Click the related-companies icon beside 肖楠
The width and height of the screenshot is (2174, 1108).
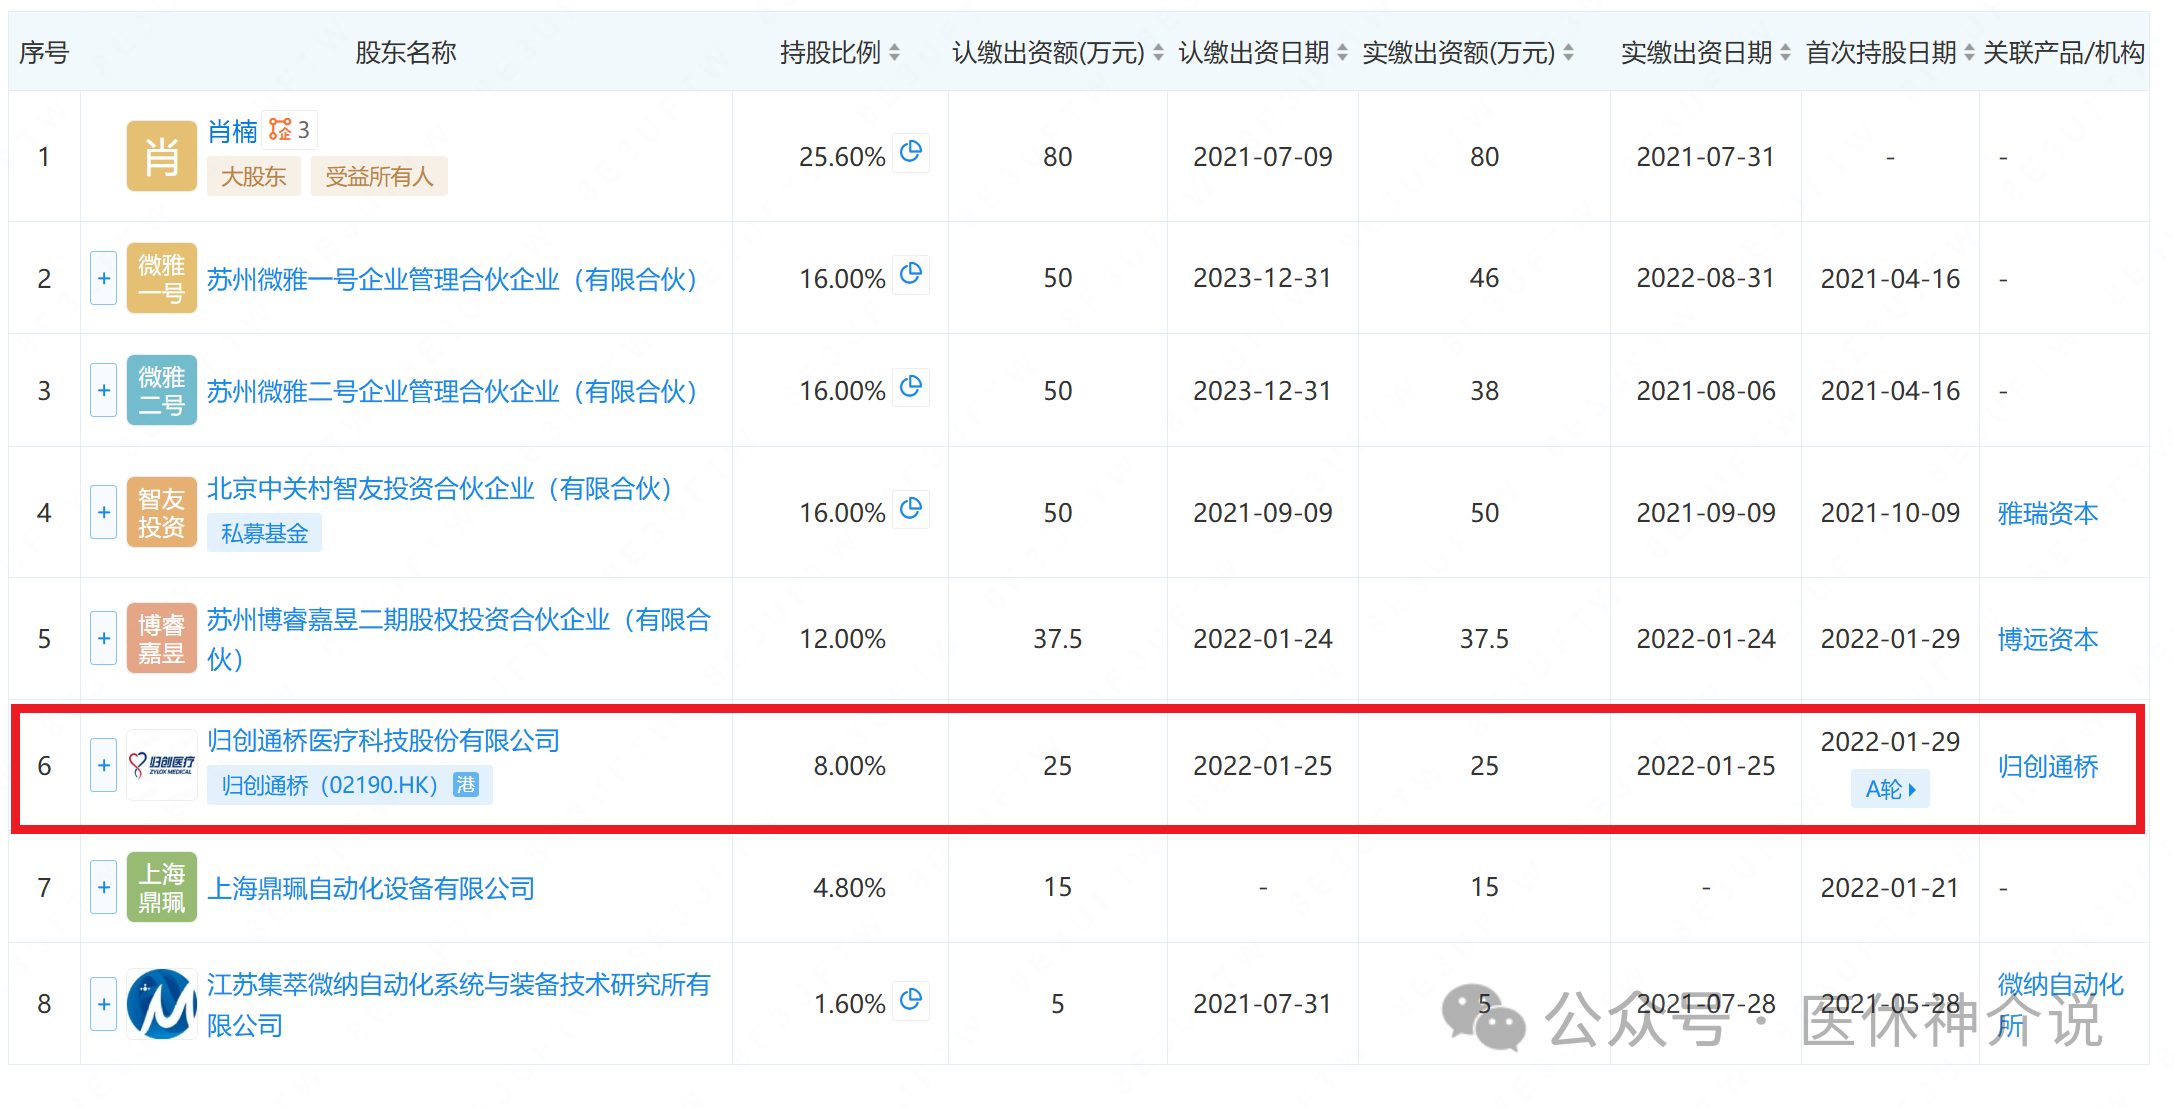click(x=290, y=130)
